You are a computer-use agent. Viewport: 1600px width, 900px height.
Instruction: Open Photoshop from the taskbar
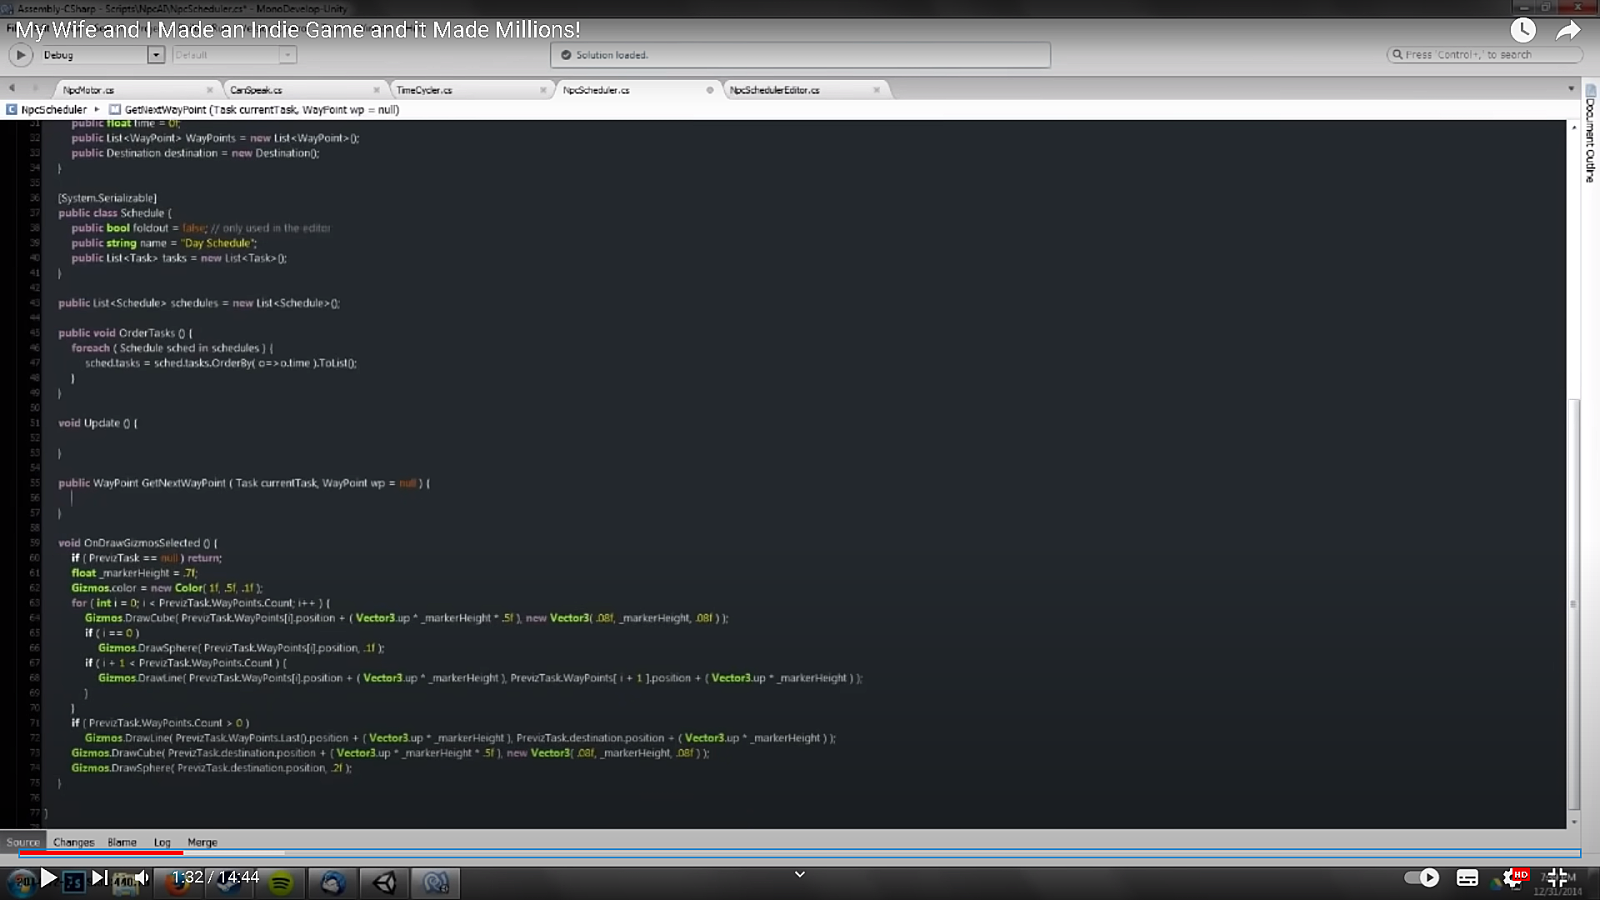74,883
